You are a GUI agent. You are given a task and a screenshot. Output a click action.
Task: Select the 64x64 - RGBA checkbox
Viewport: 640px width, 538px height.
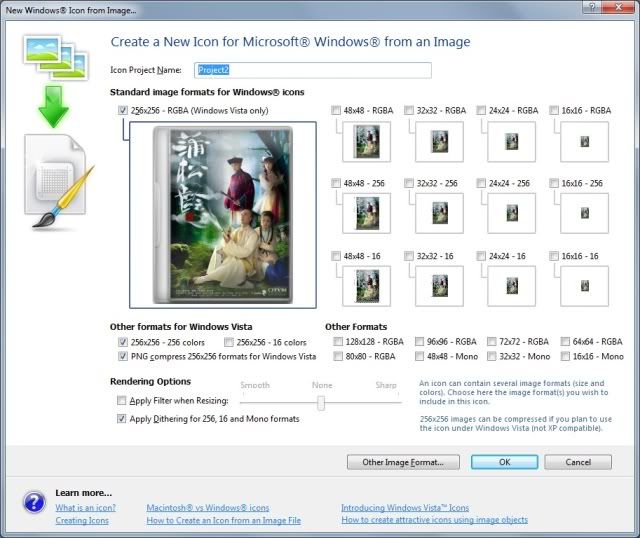(x=565, y=341)
